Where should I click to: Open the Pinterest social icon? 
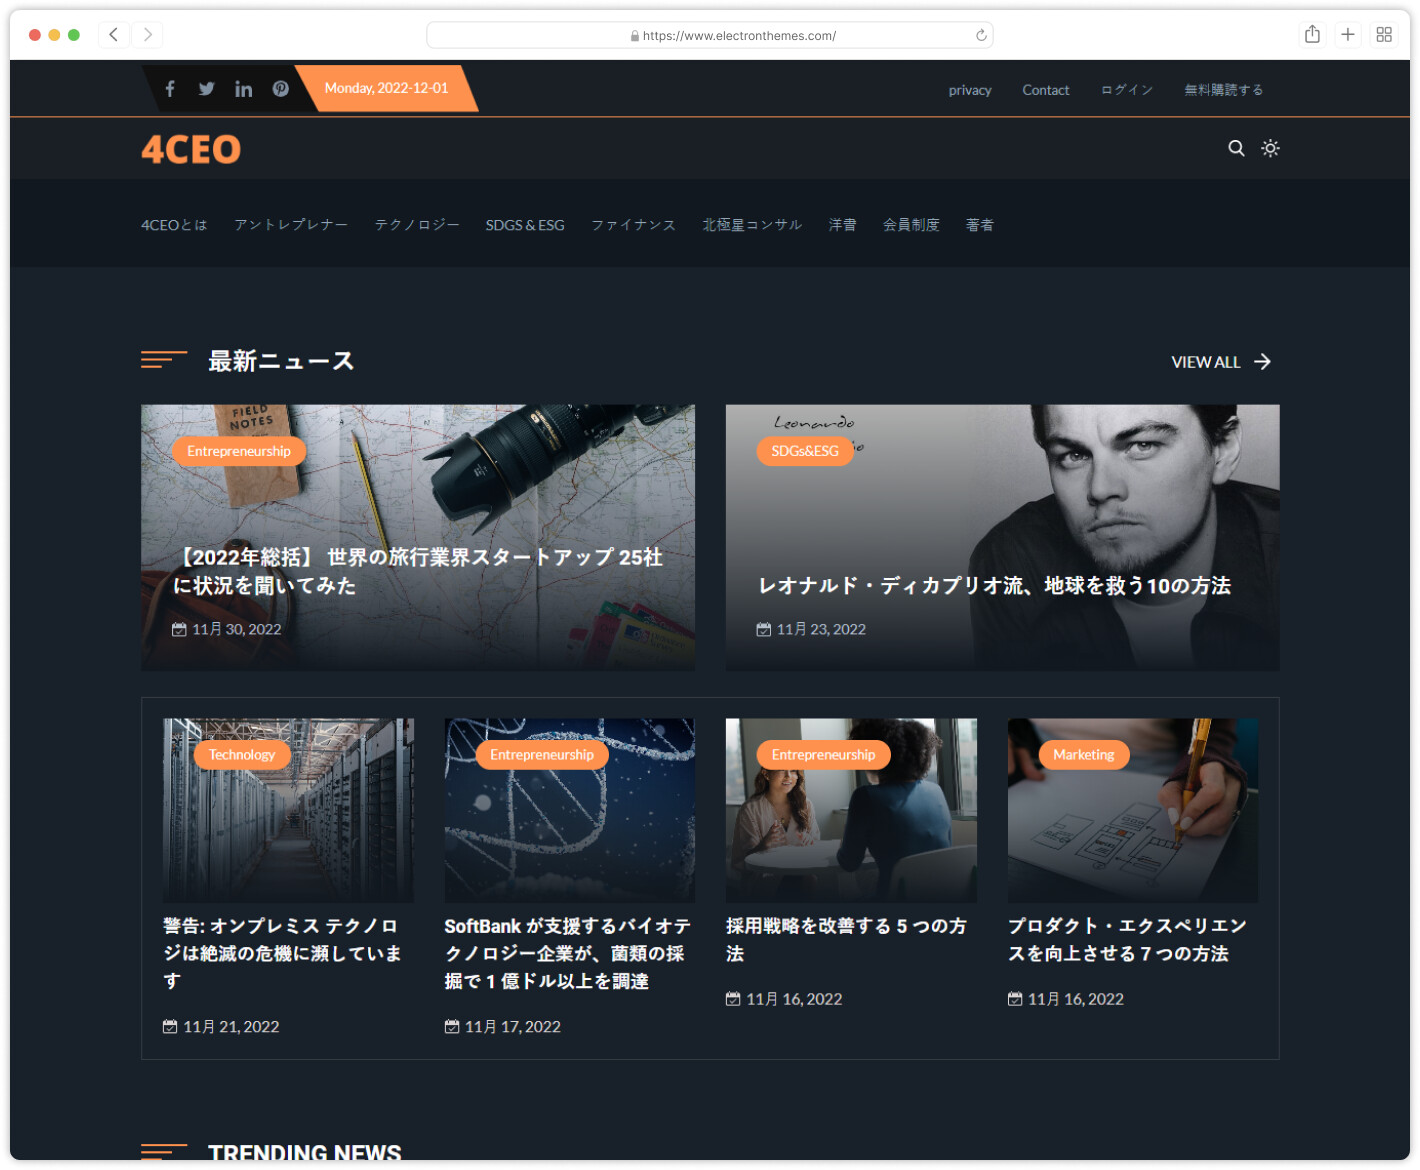pyautogui.click(x=281, y=89)
